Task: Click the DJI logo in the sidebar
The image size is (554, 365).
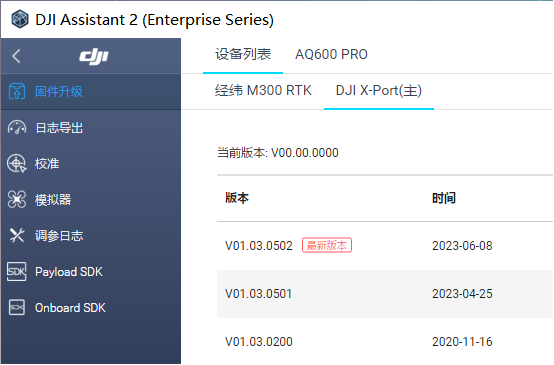Action: point(94,57)
